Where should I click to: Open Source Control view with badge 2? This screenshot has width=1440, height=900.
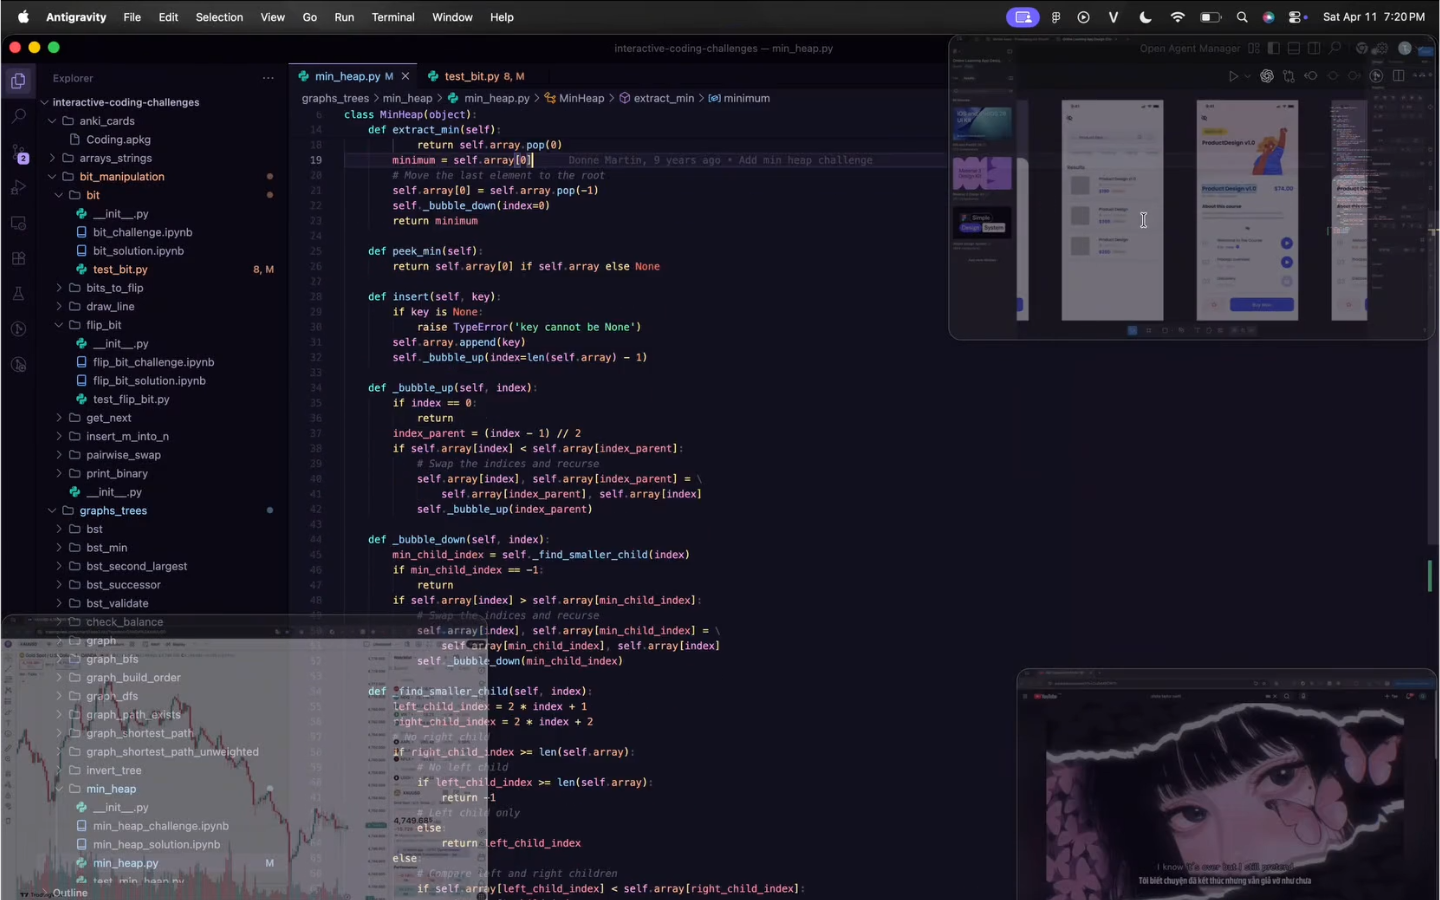pos(18,153)
